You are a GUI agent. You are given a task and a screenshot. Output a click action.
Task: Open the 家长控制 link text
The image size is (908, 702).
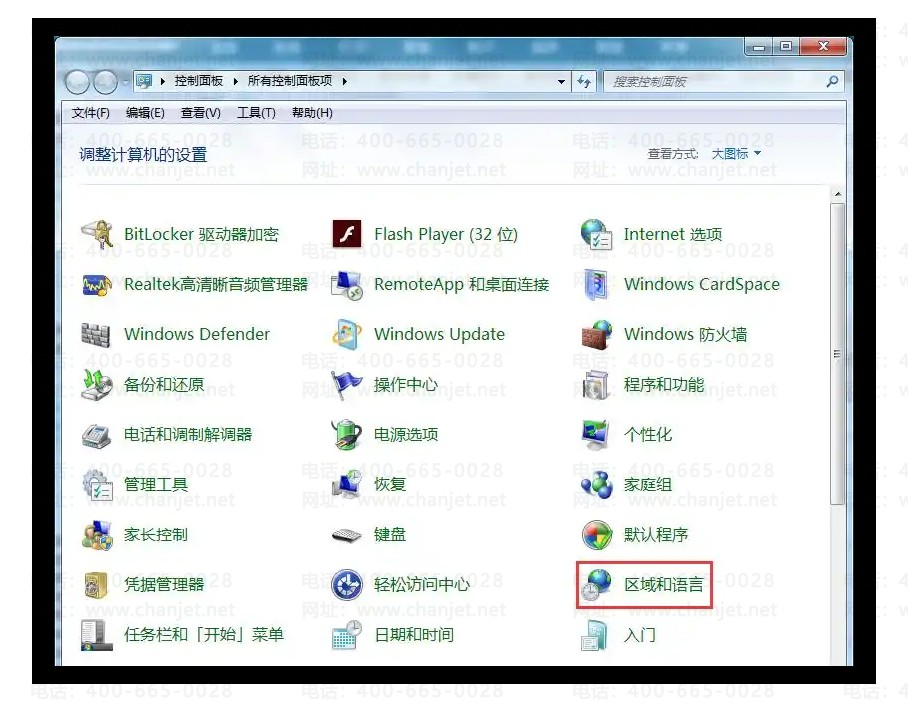point(156,535)
